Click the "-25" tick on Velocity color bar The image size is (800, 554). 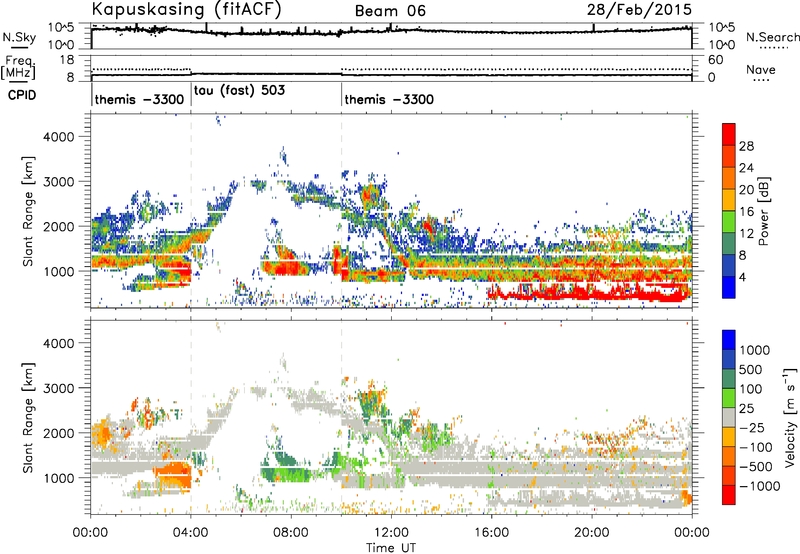coord(752,428)
